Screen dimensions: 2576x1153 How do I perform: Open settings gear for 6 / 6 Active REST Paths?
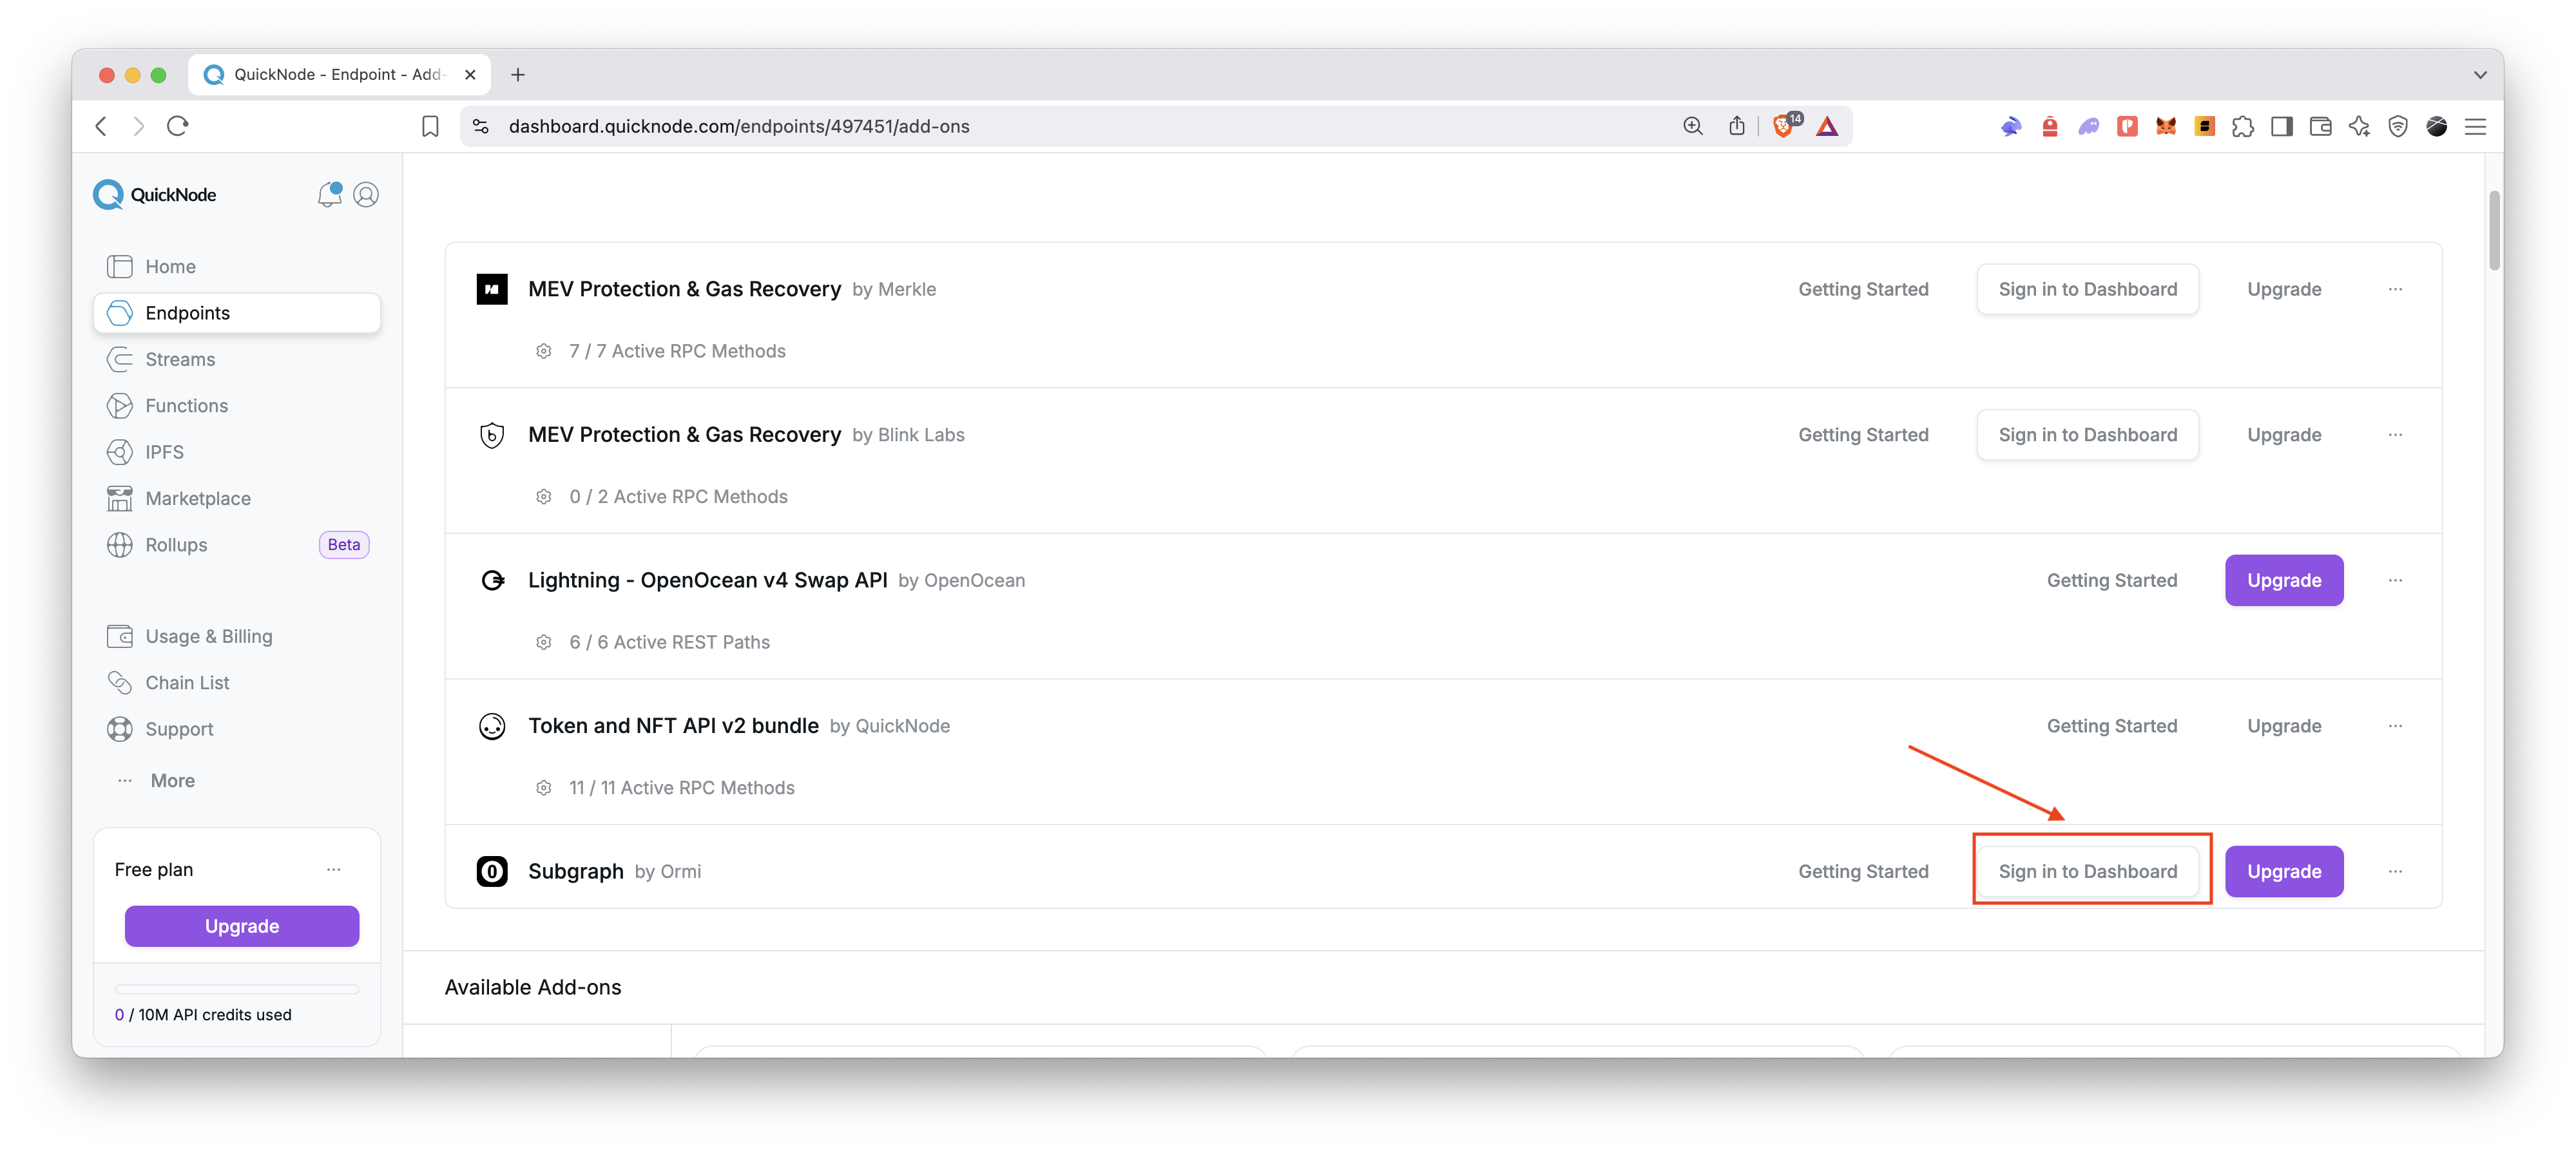pyautogui.click(x=544, y=642)
